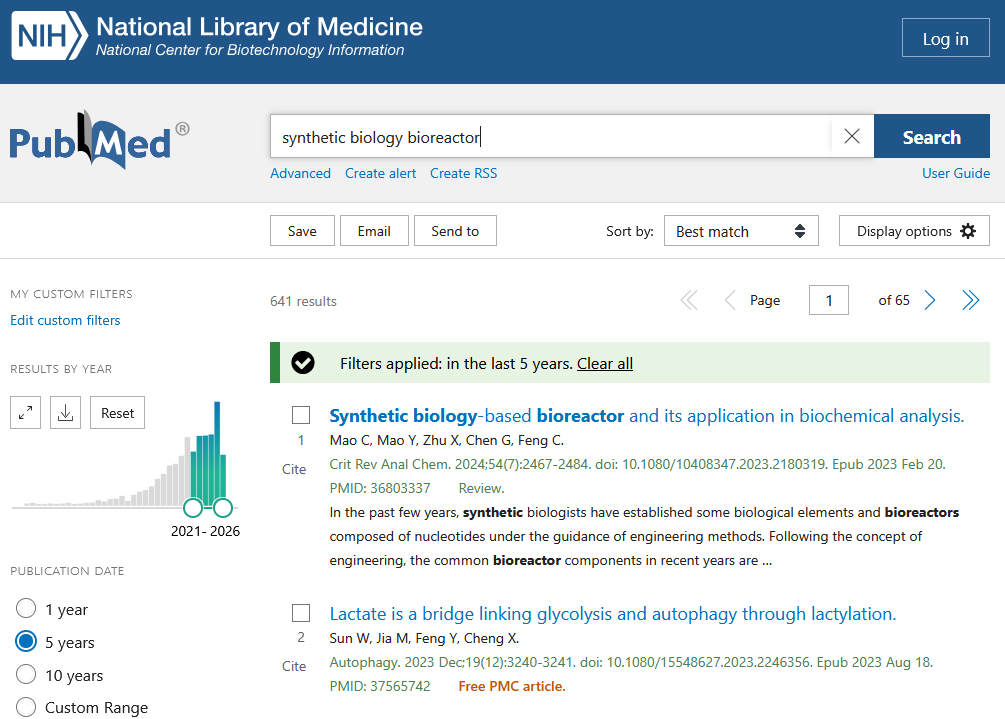This screenshot has height=719, width=1005.
Task: Click the 'Free PMC article.' label
Action: (512, 686)
